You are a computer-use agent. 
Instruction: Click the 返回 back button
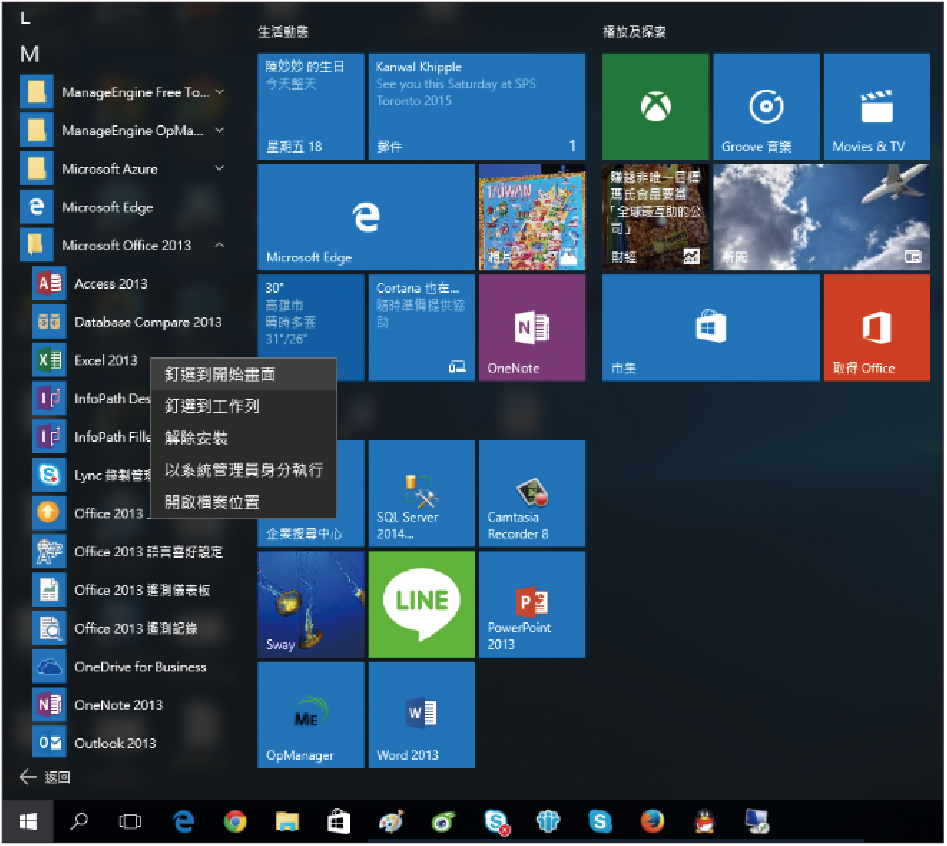click(45, 777)
